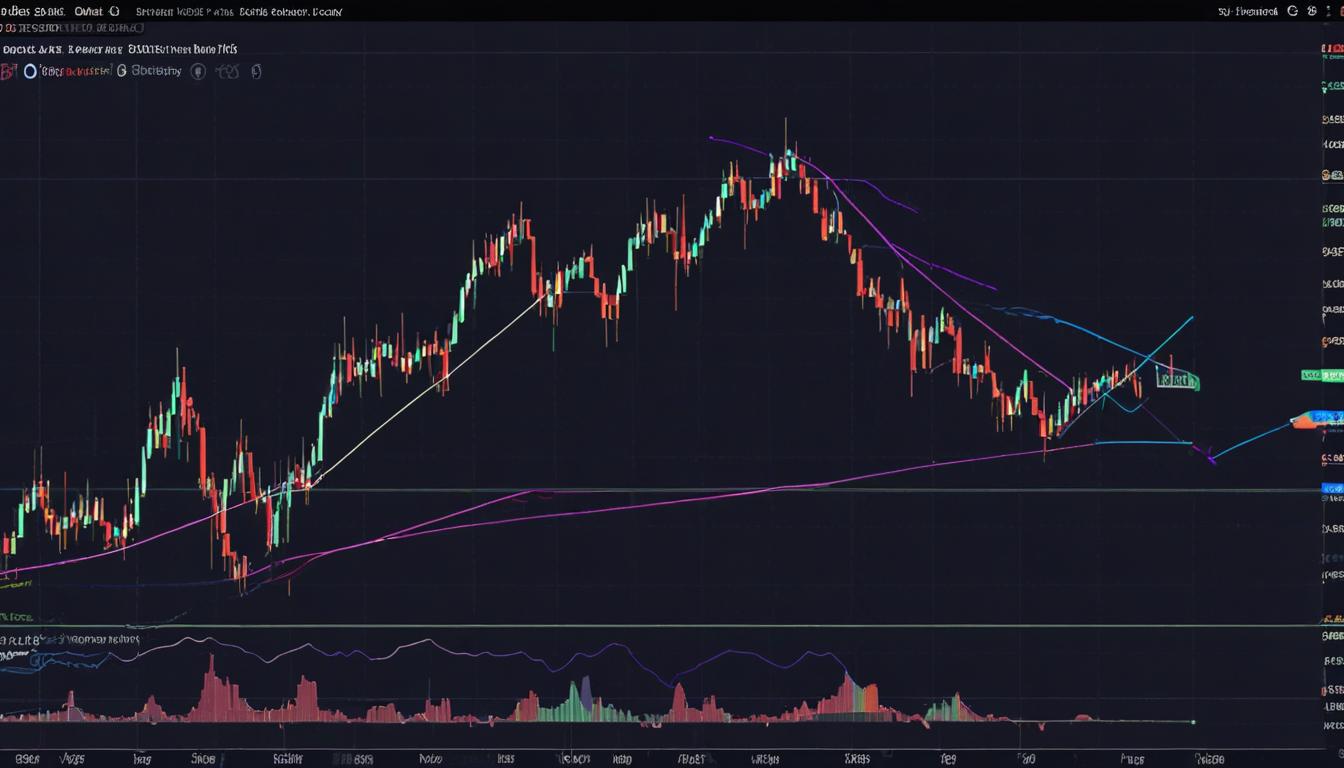Click the compare/add symbol icon
1344x768 pixels.
click(x=230, y=71)
